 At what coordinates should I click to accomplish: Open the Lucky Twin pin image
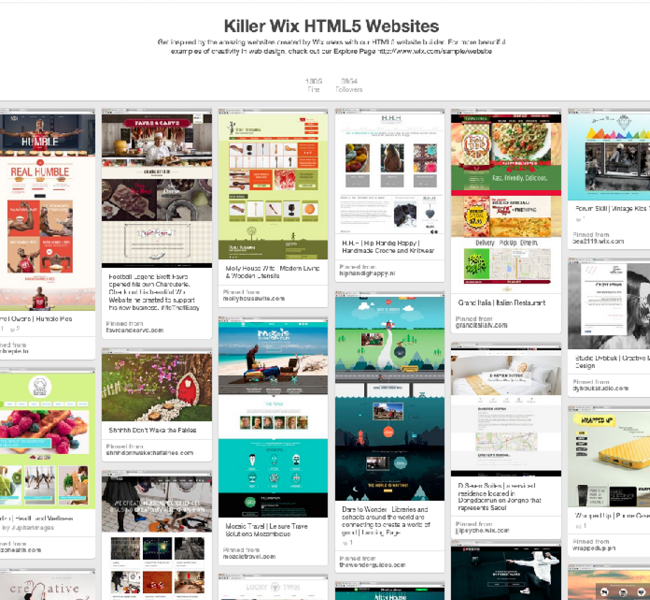tap(273, 589)
